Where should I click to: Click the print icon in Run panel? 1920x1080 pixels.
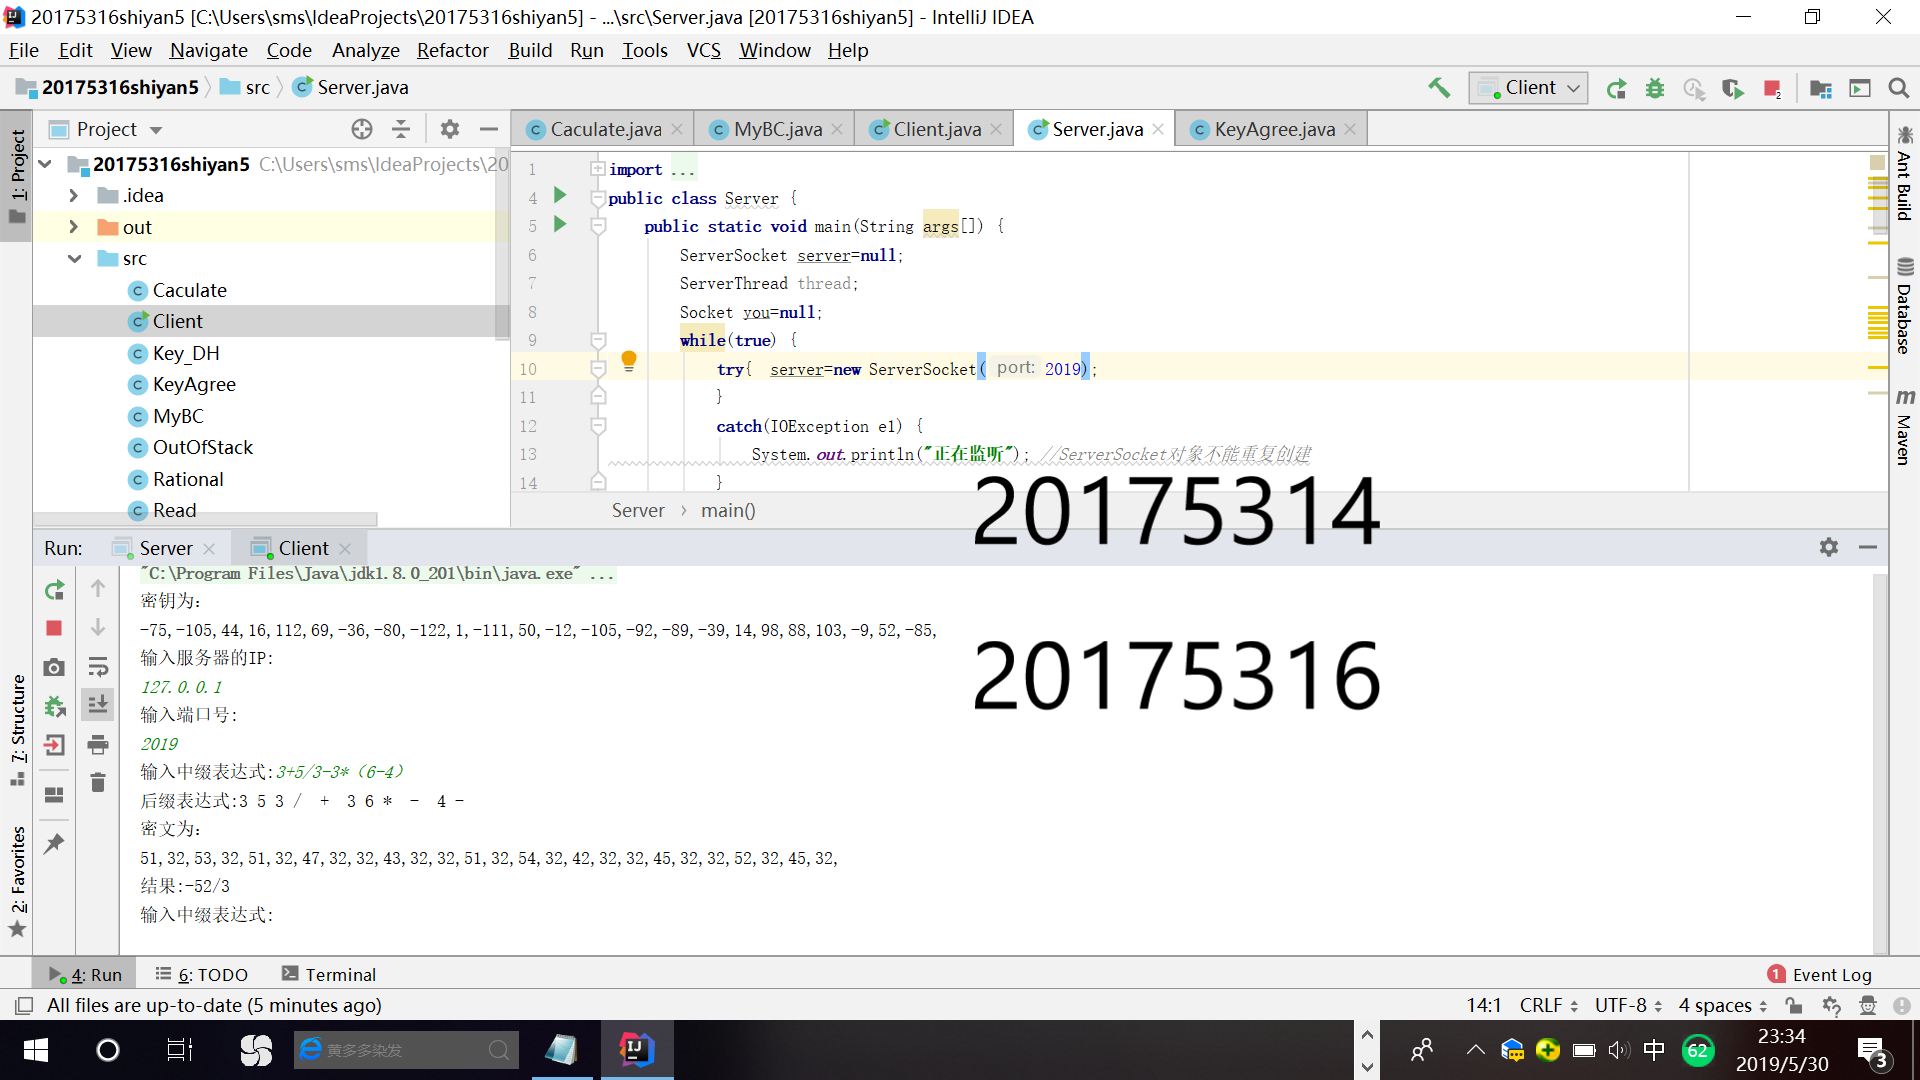98,744
